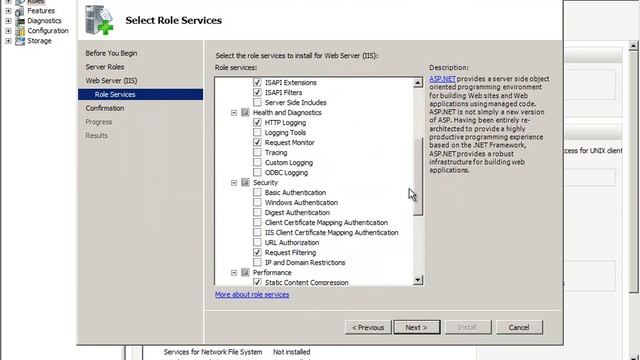
Task: Click the Diagnostics icon in the tree
Action: tap(20, 21)
